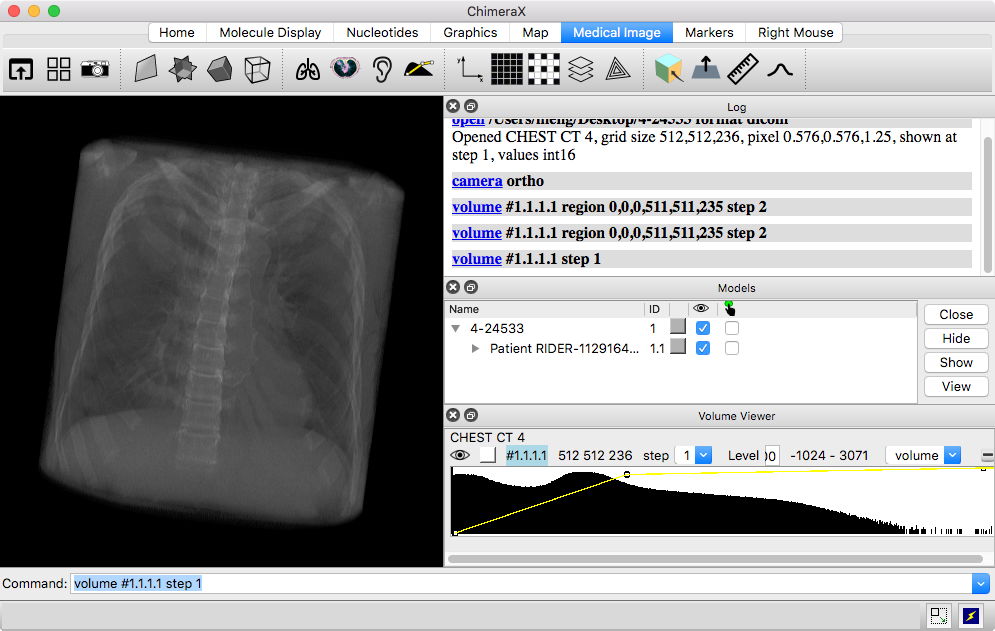Click the Level input field
The width and height of the screenshot is (995, 631).
tap(771, 456)
